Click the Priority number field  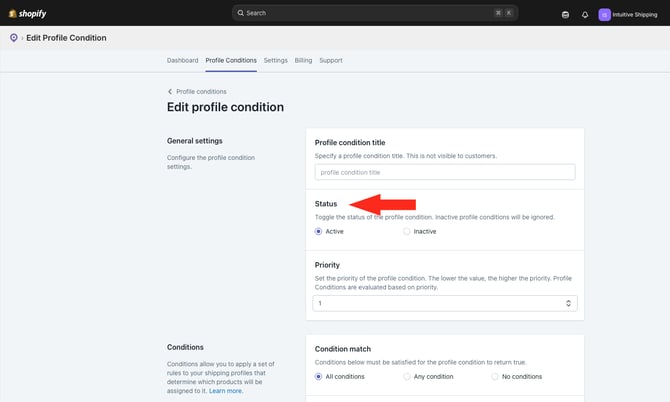click(445, 303)
